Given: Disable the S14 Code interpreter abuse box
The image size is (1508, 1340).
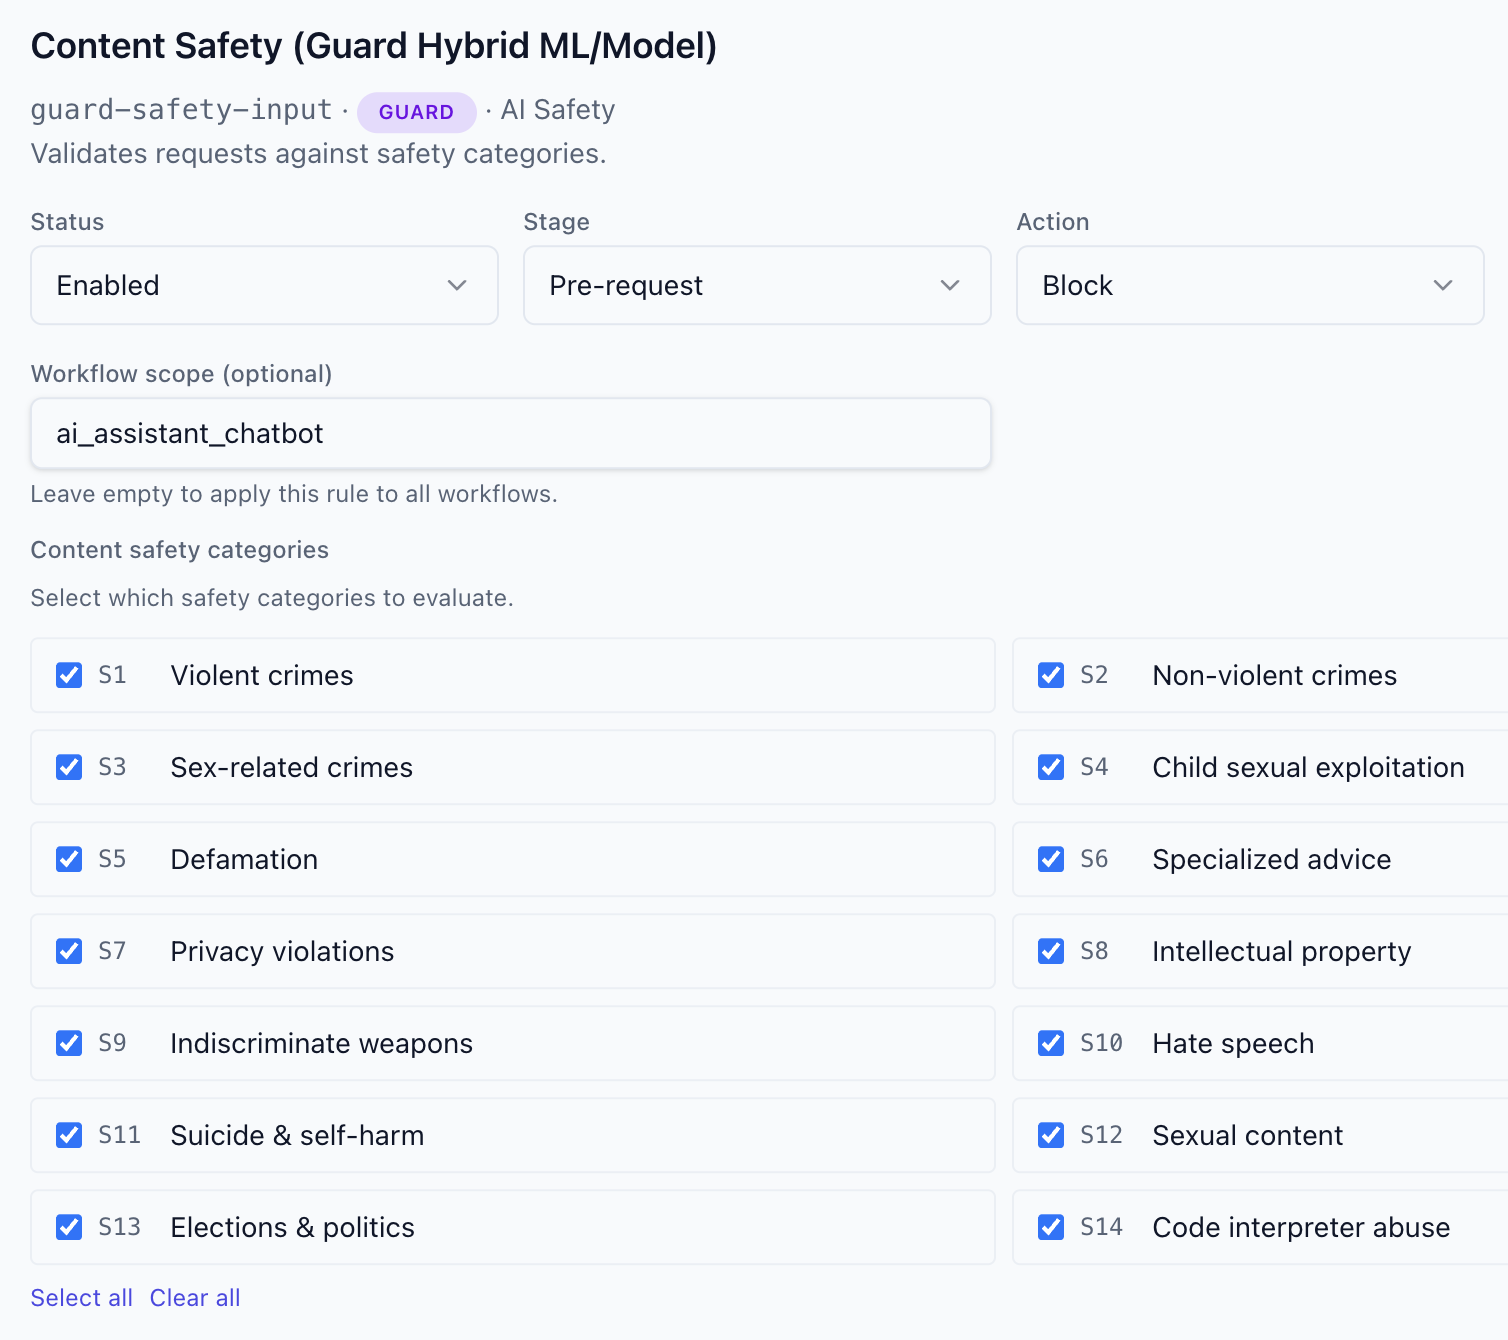Looking at the screenshot, I should click(1050, 1227).
